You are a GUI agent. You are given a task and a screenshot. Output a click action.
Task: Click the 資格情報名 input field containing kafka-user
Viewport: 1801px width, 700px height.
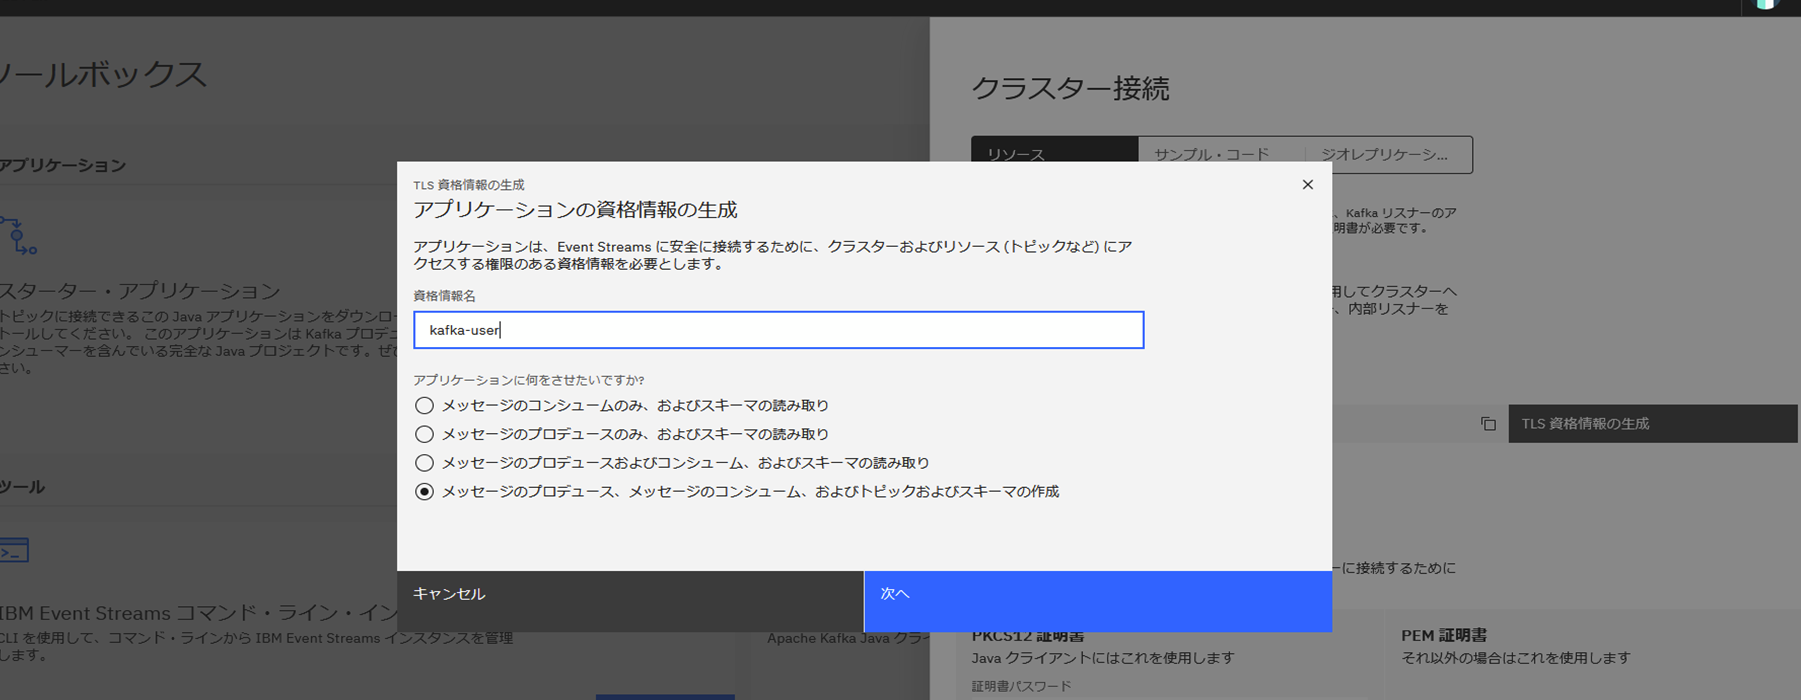tap(778, 330)
